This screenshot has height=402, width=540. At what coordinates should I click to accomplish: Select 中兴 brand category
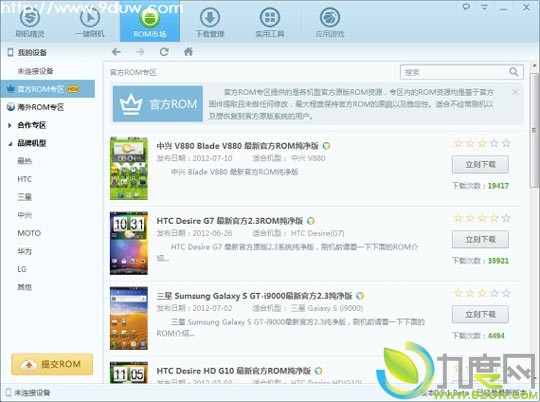click(24, 215)
